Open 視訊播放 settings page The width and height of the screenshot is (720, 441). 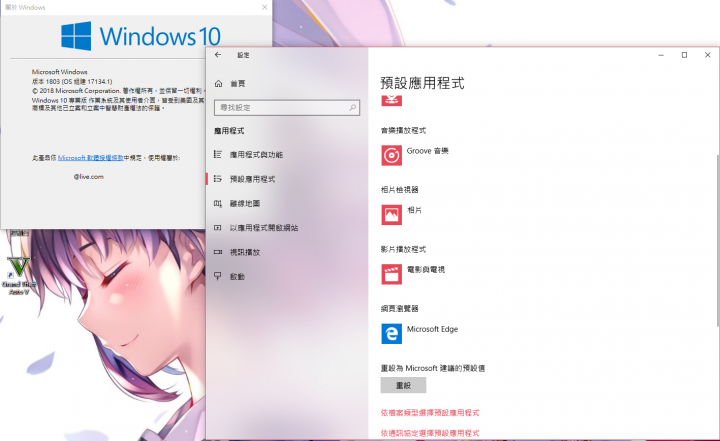(245, 252)
